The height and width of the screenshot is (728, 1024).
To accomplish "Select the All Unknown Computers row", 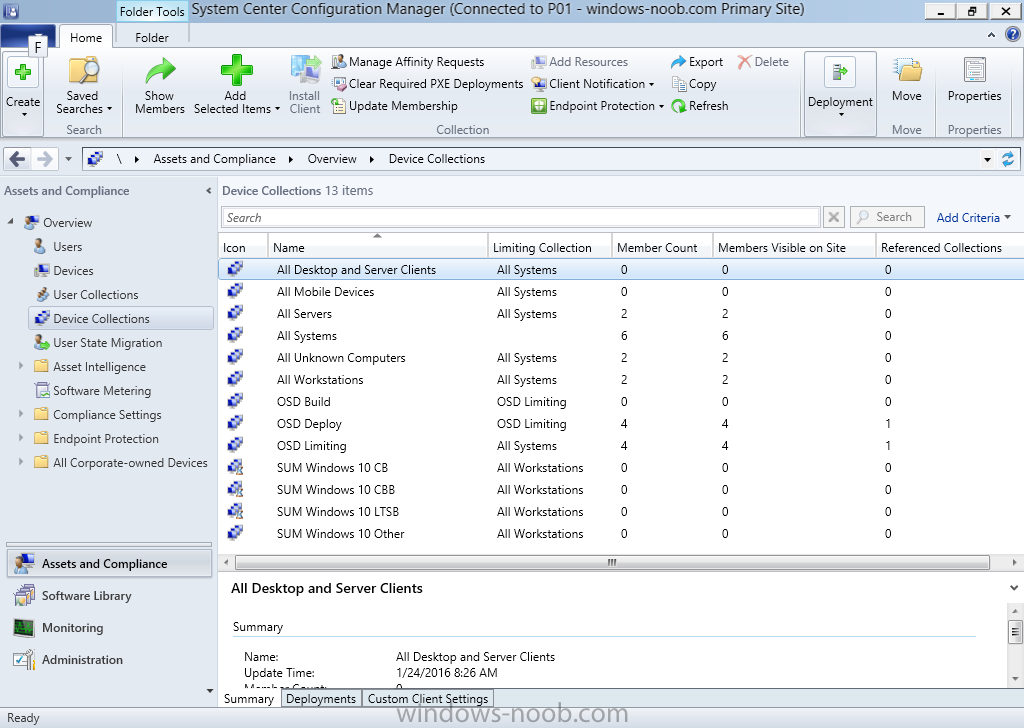I will coord(620,358).
